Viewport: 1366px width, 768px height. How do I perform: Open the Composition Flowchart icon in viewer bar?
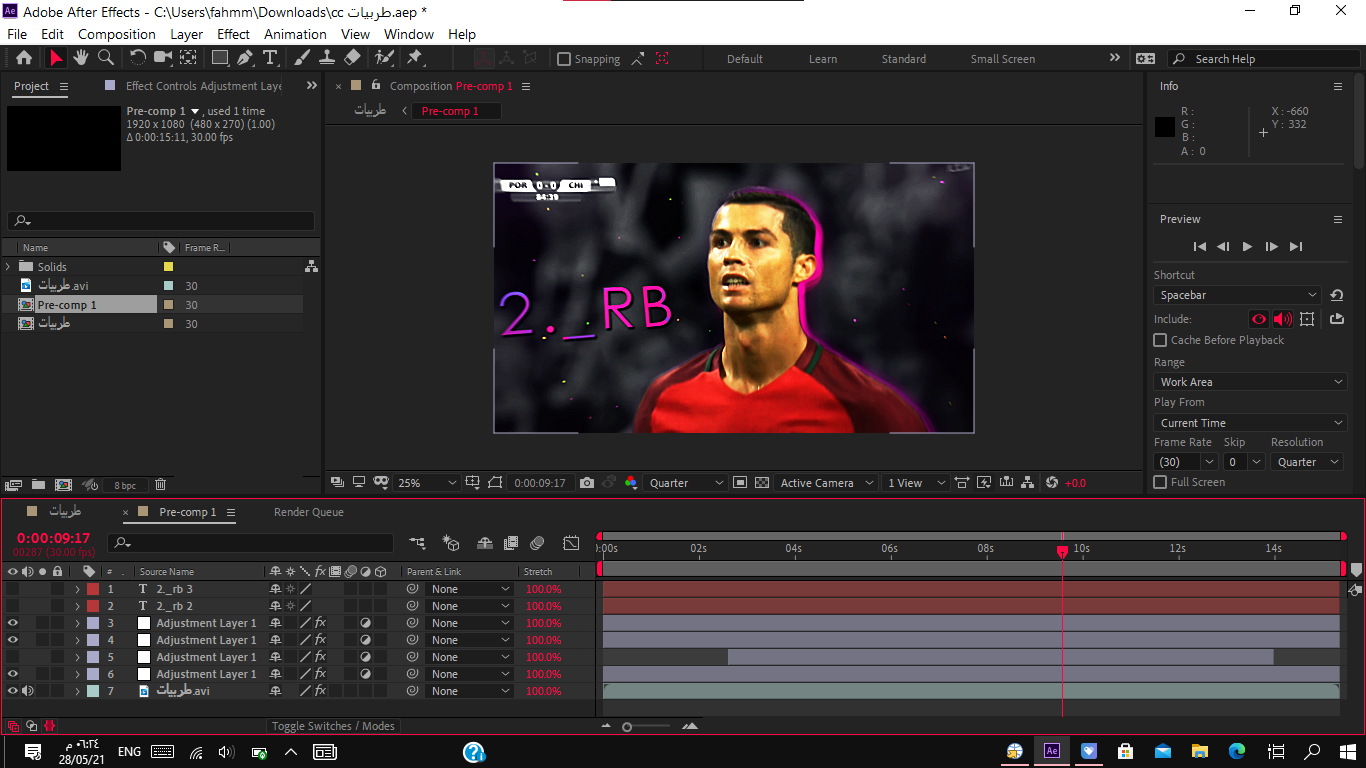(x=1028, y=483)
